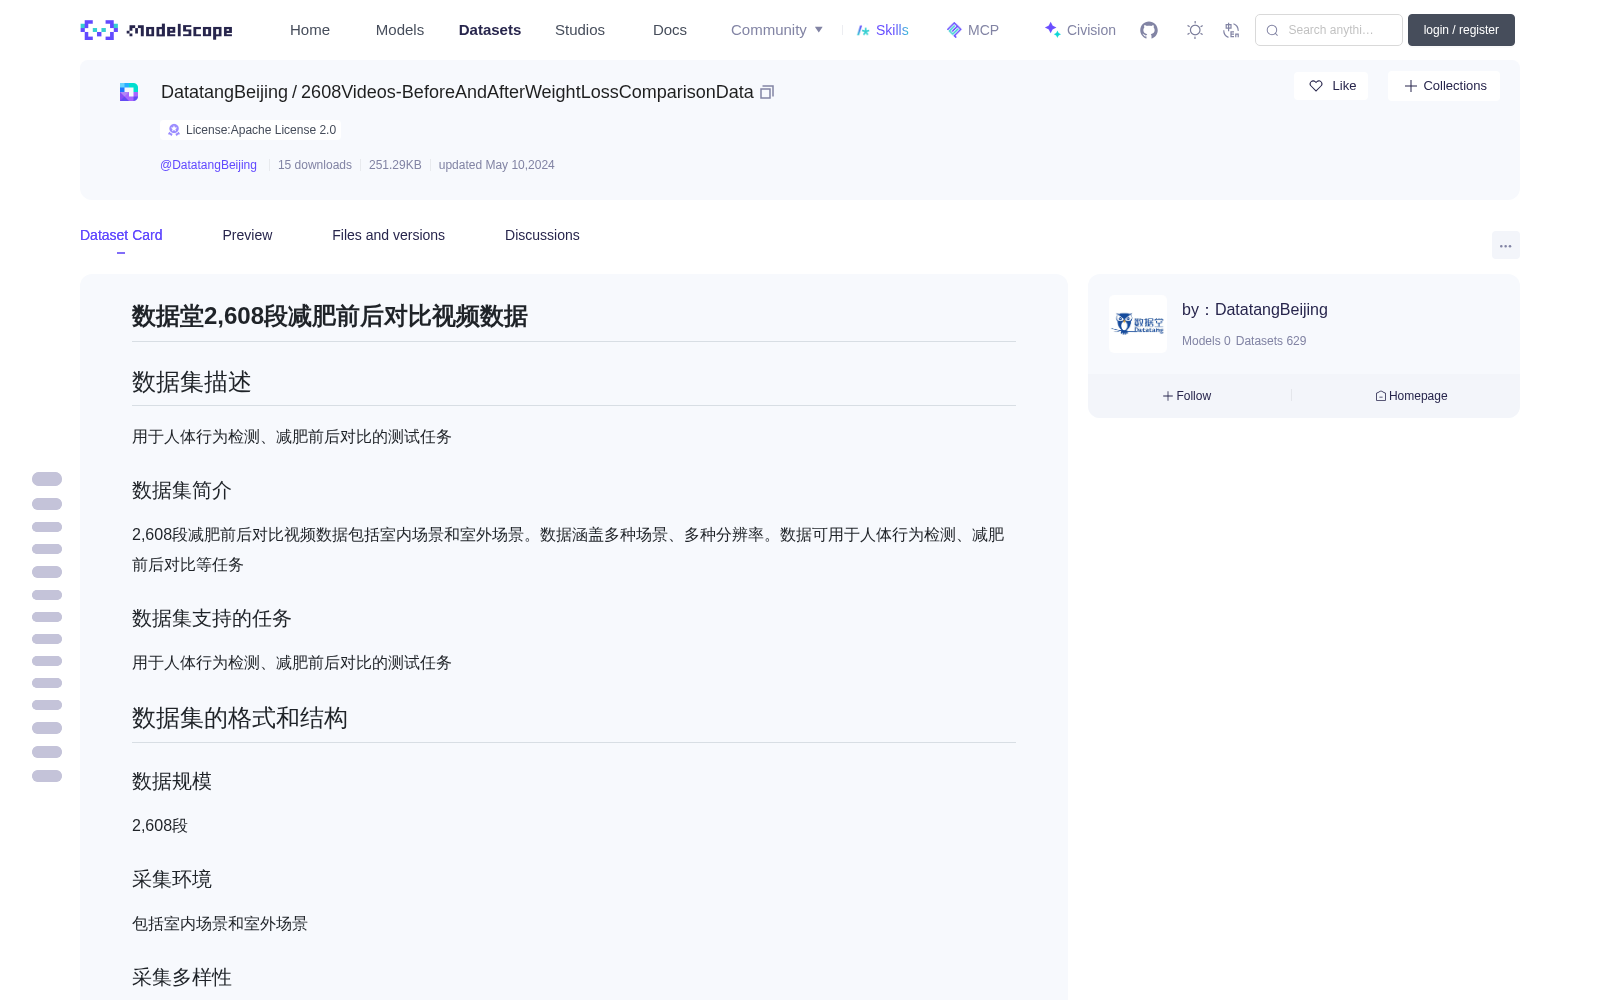The image size is (1600, 1000).
Task: Click DatatangBeijing in the breadcrumb title
Action: coord(224,92)
